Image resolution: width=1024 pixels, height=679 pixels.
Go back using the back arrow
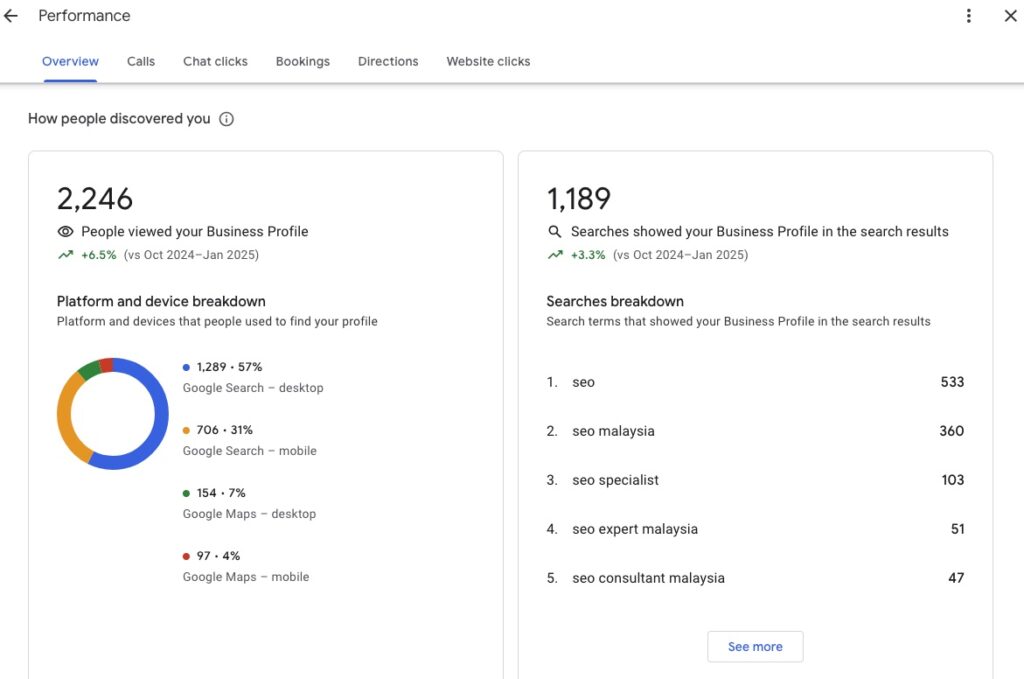[x=10, y=15]
